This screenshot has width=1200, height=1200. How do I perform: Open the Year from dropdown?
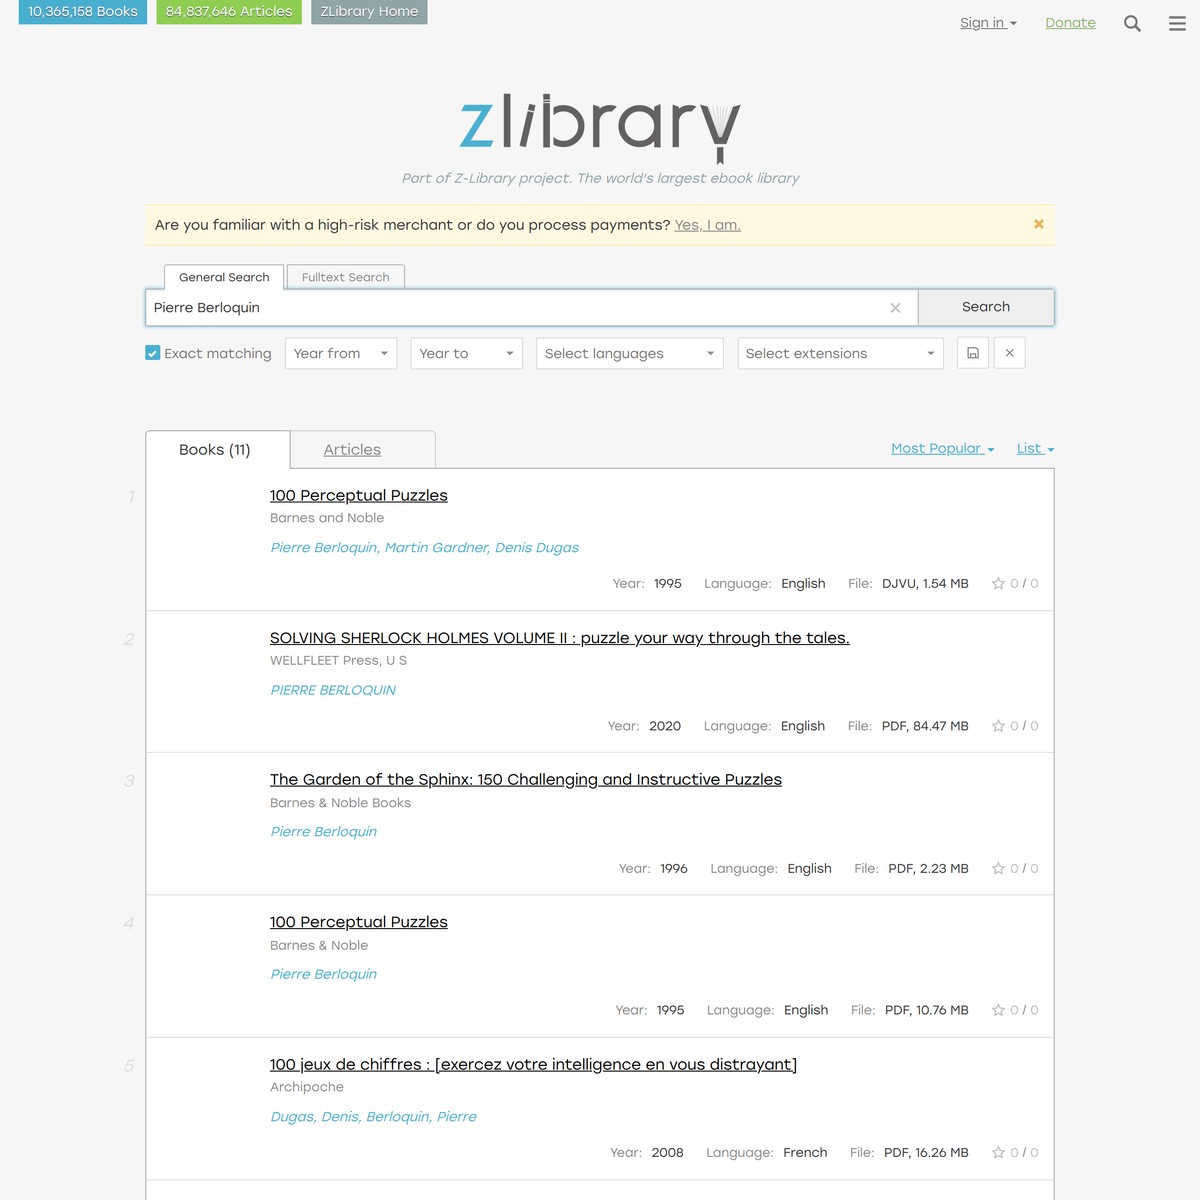coord(340,353)
